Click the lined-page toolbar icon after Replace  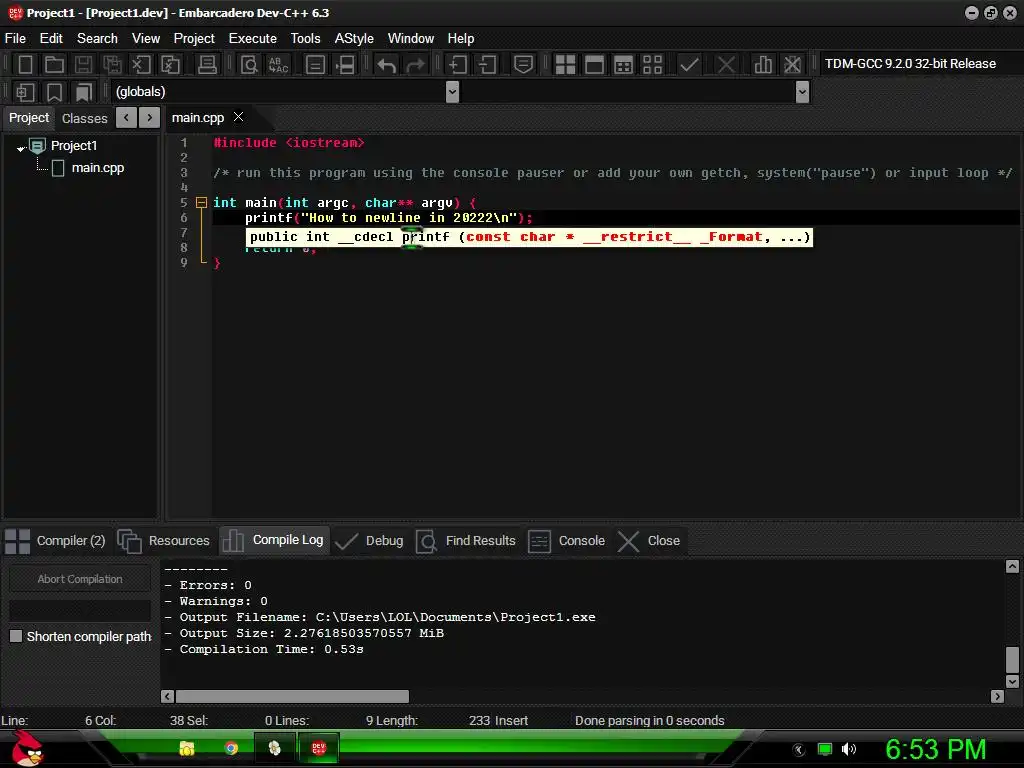(x=315, y=65)
